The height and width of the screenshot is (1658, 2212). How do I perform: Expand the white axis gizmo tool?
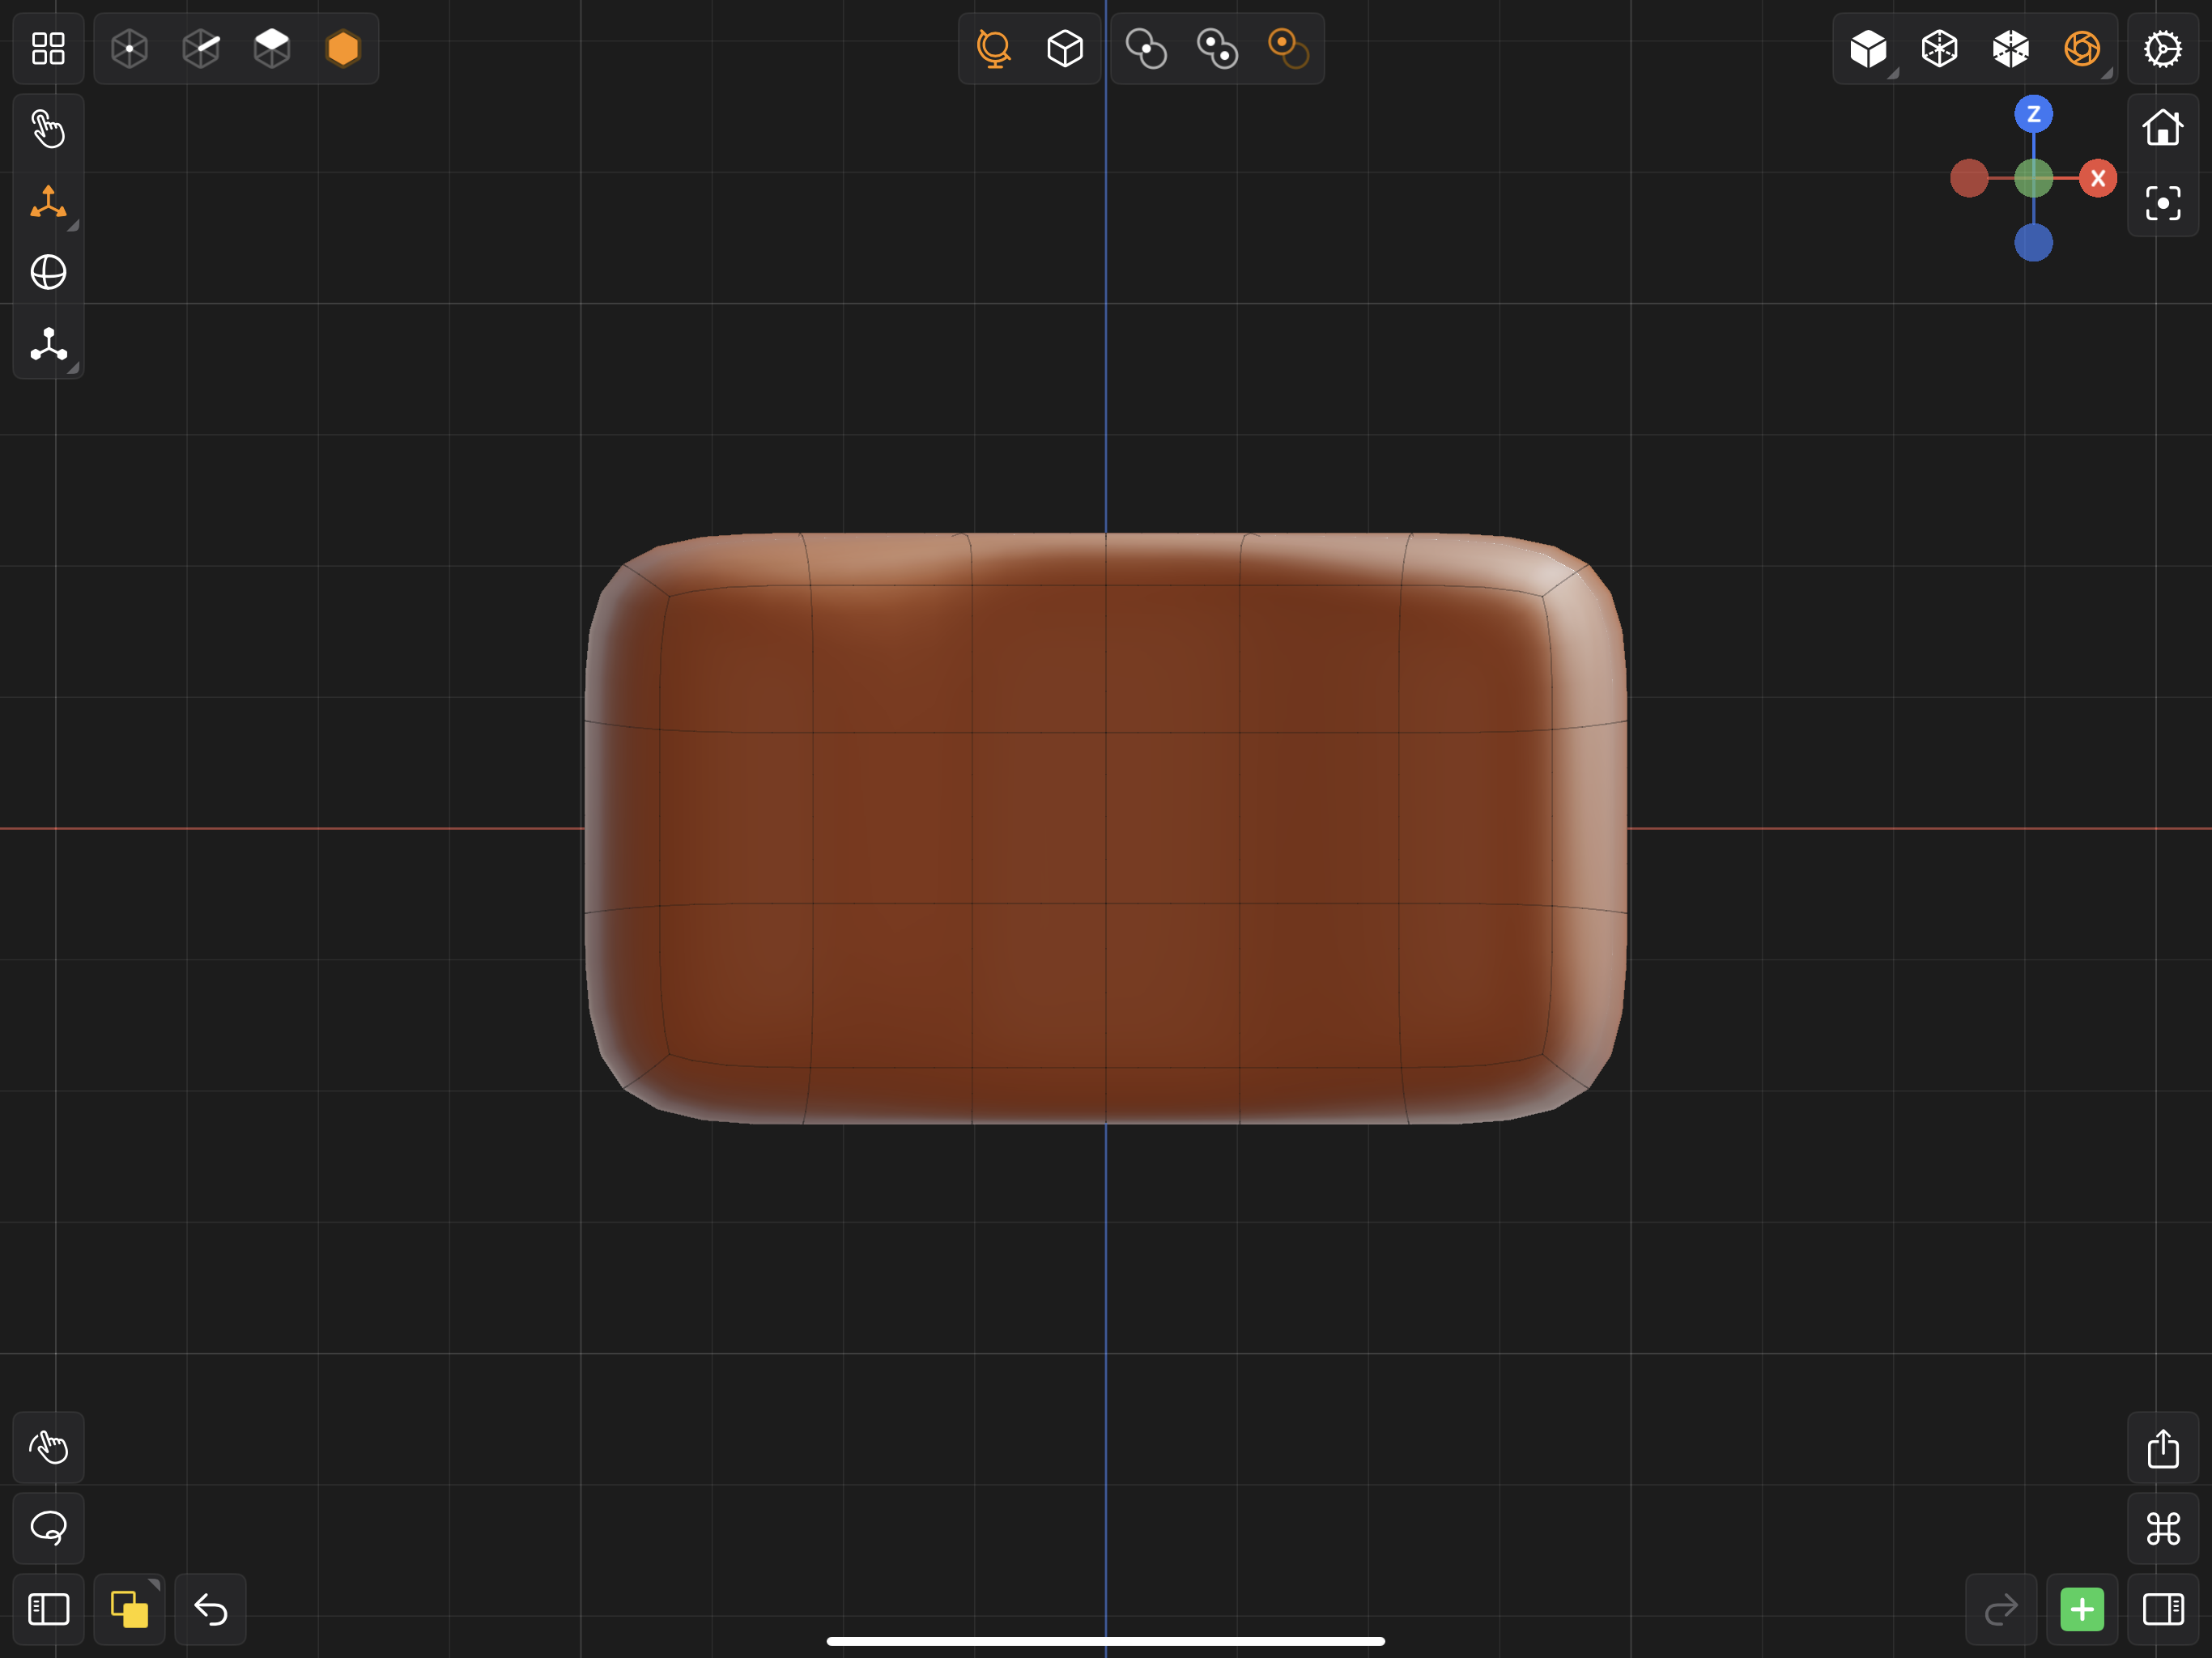coord(48,344)
